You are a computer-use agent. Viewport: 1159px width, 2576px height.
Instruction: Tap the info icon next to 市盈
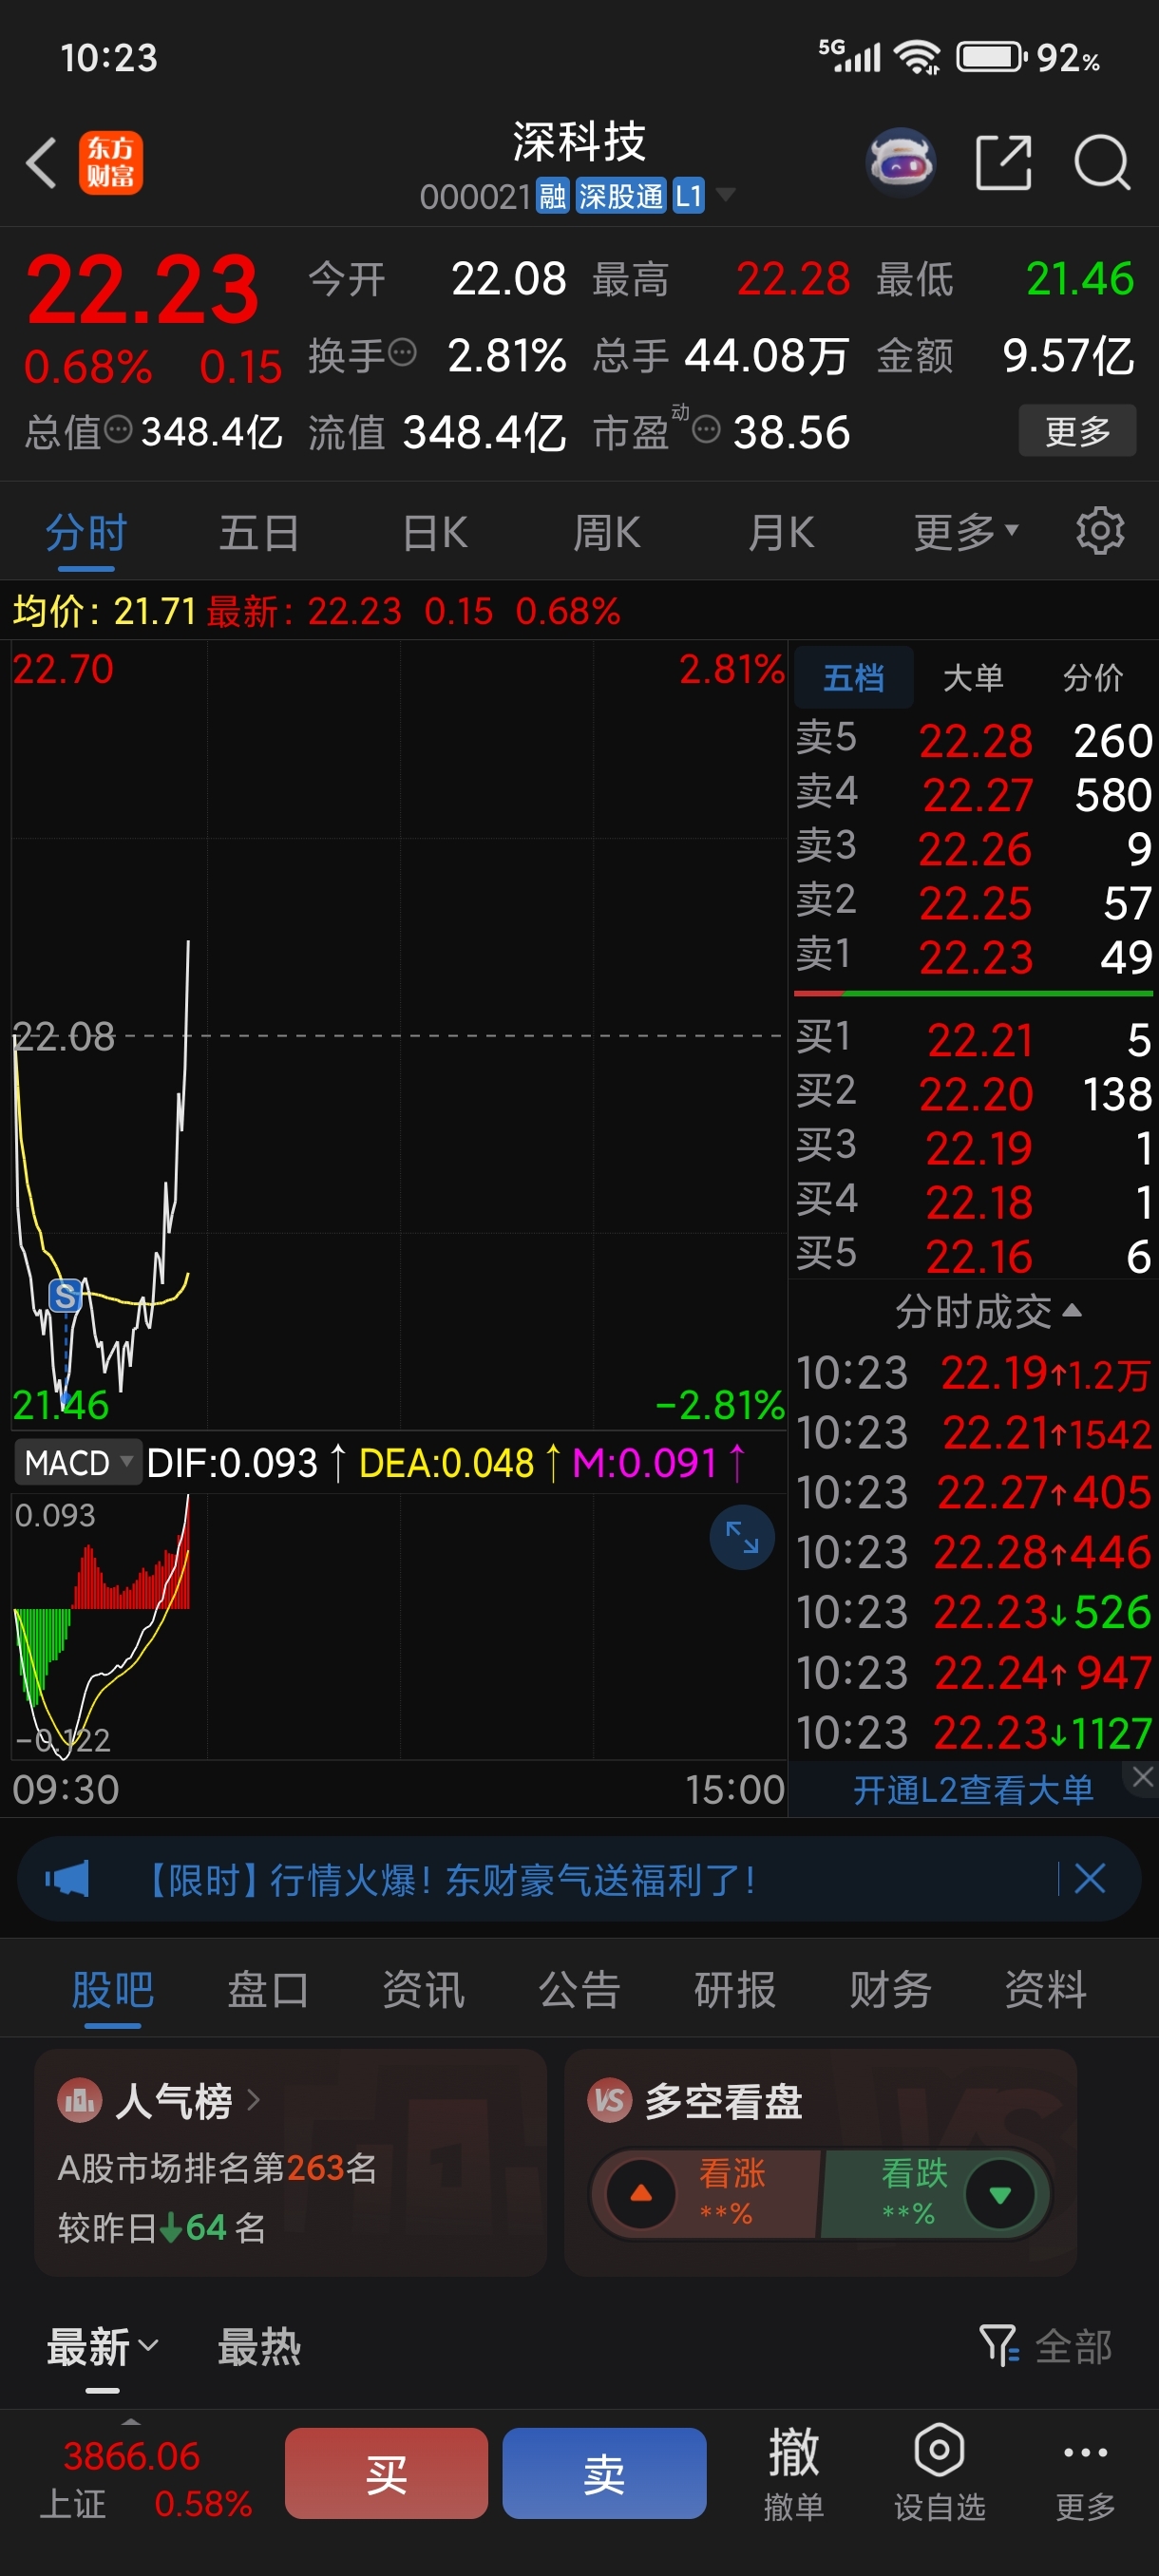point(706,430)
